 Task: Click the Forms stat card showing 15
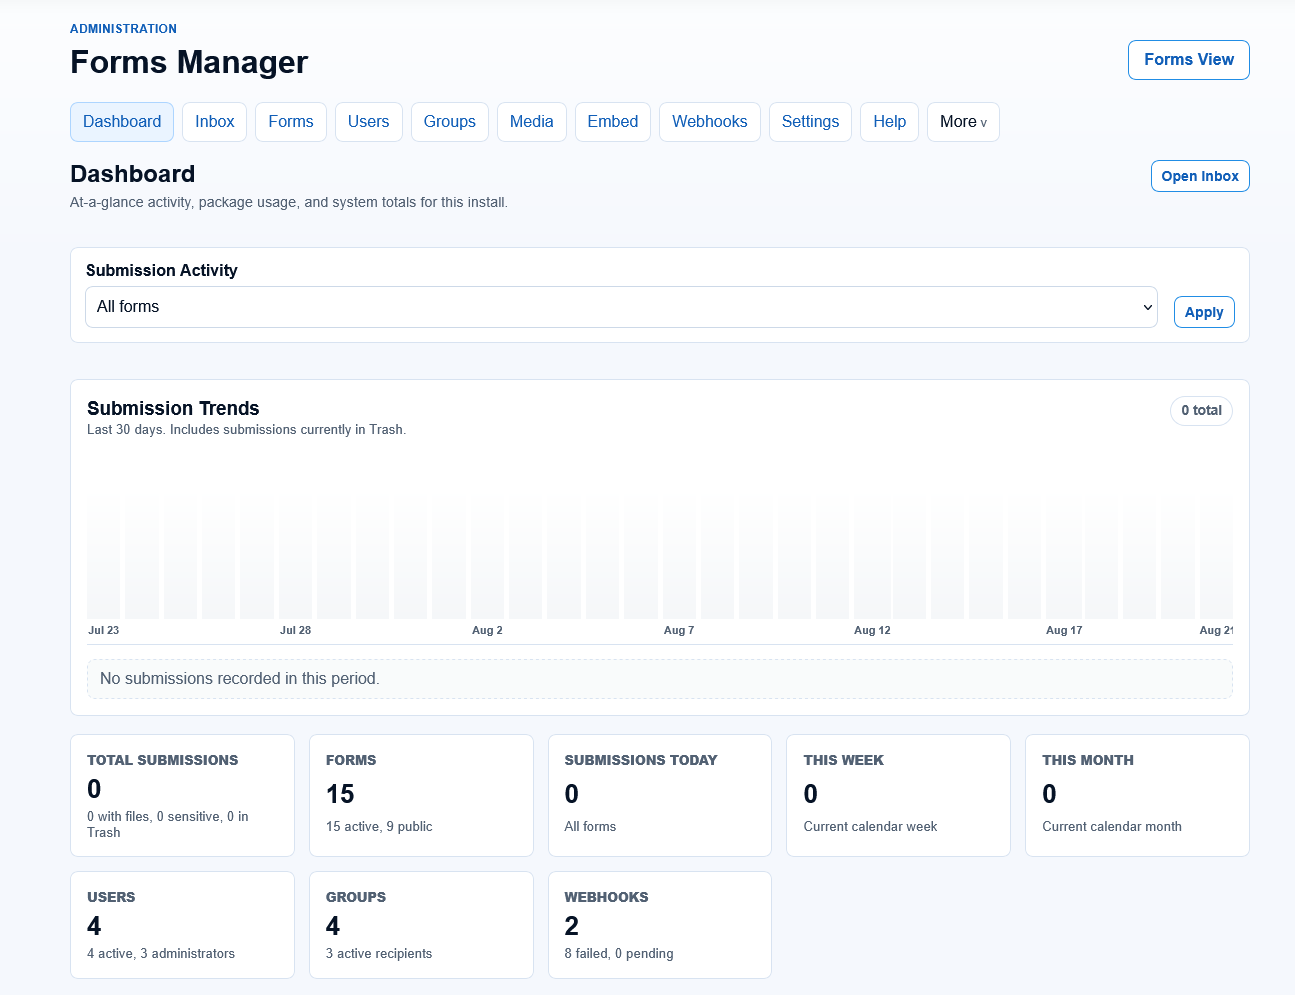[x=421, y=796]
